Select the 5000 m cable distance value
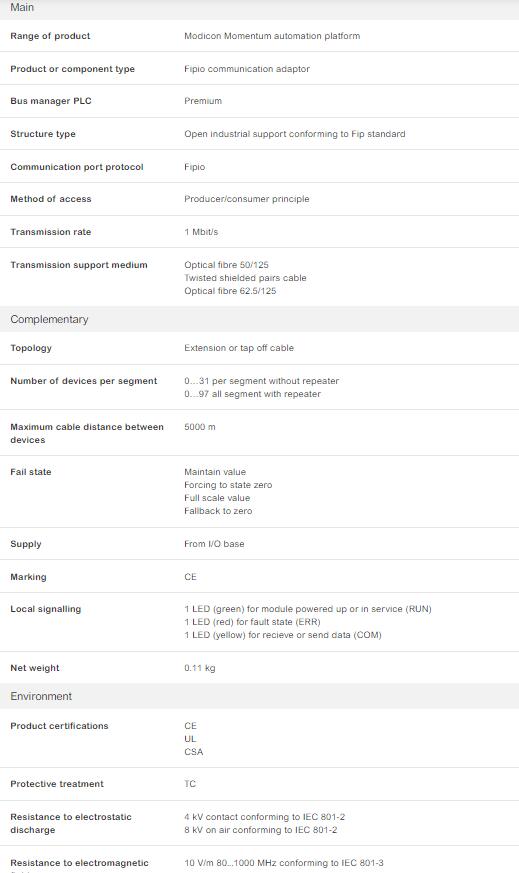The height and width of the screenshot is (873, 519). (x=199, y=427)
